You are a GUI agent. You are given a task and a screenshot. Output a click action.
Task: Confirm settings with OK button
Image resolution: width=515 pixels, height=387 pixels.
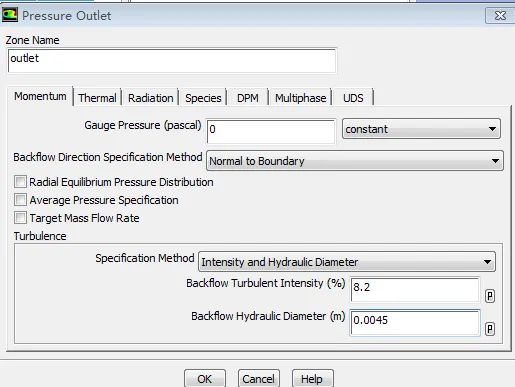205,379
